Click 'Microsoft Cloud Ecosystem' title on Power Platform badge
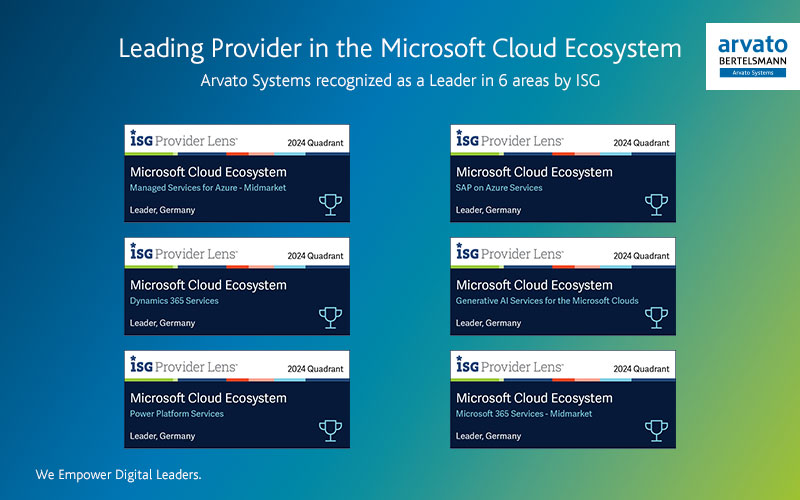Viewport: 800px width, 500px height. tap(208, 398)
